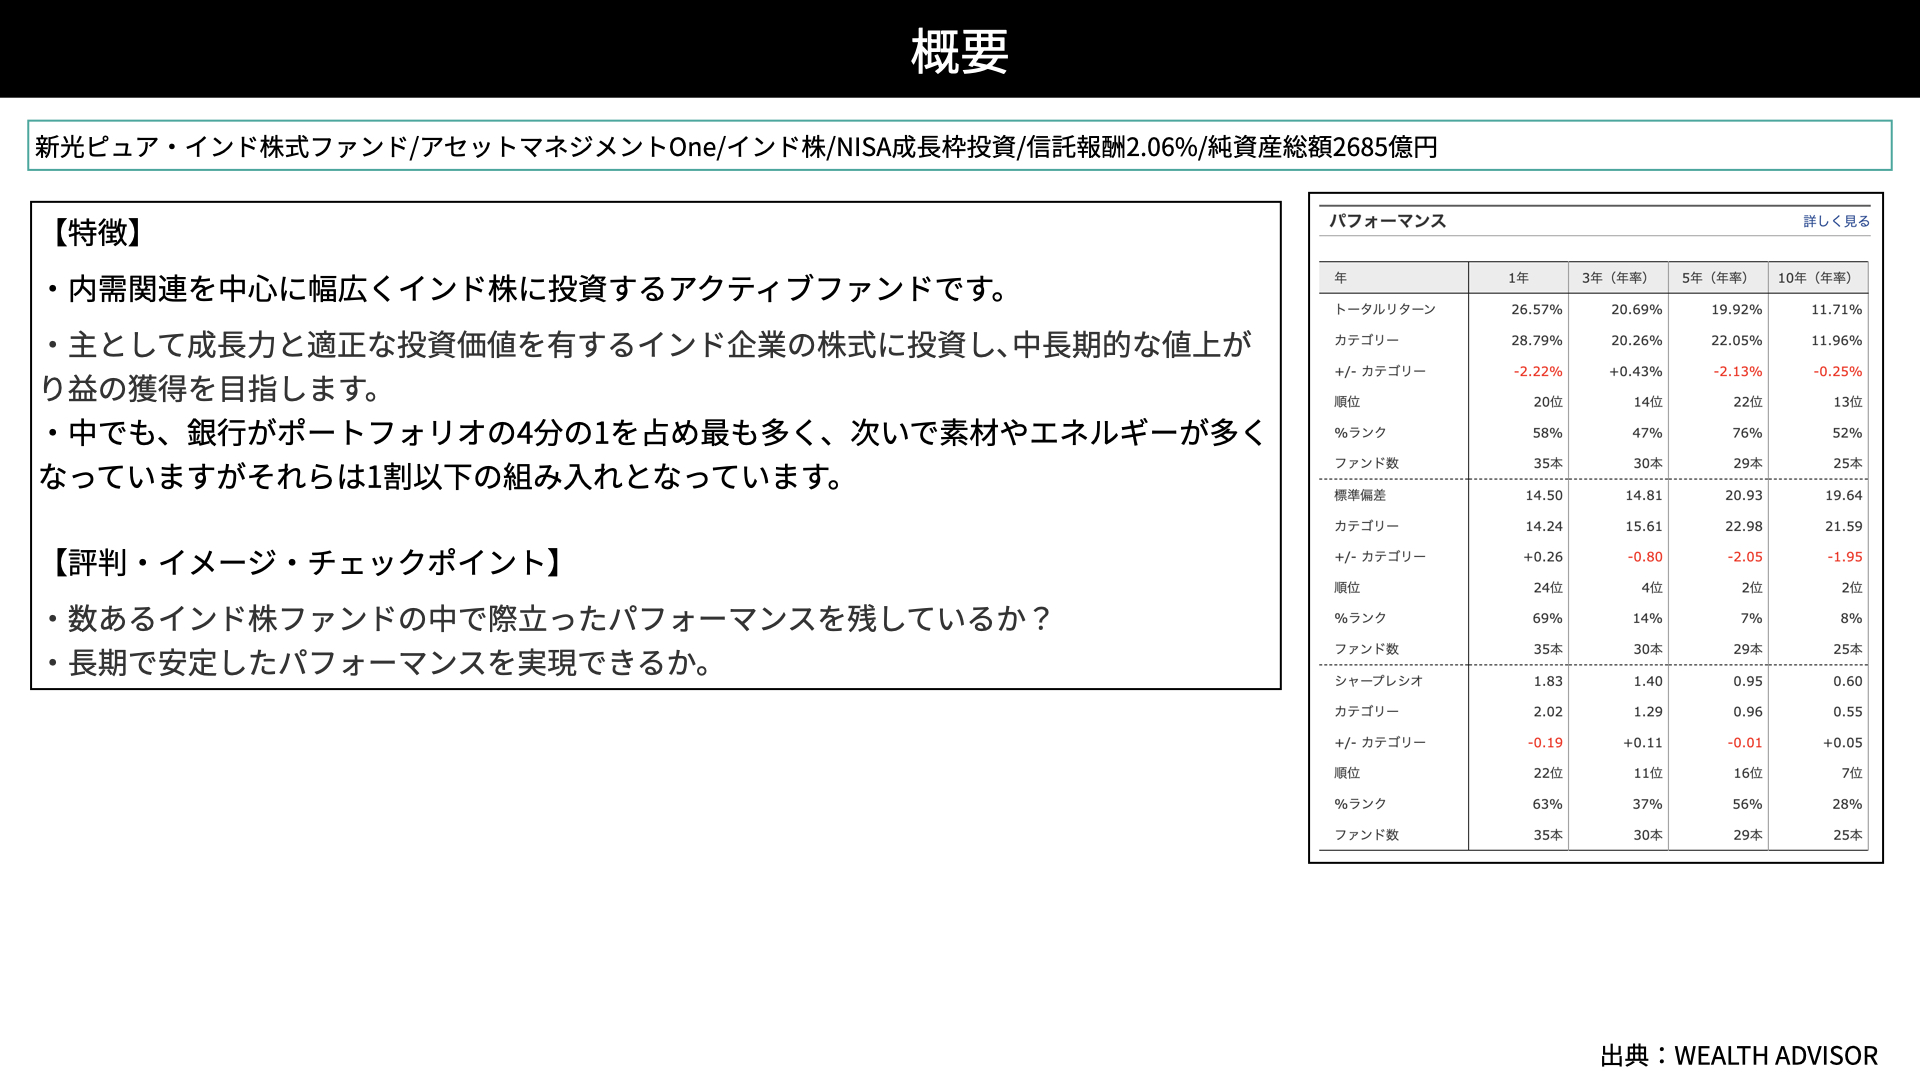Click the 28.79% category return value

pos(1536,341)
